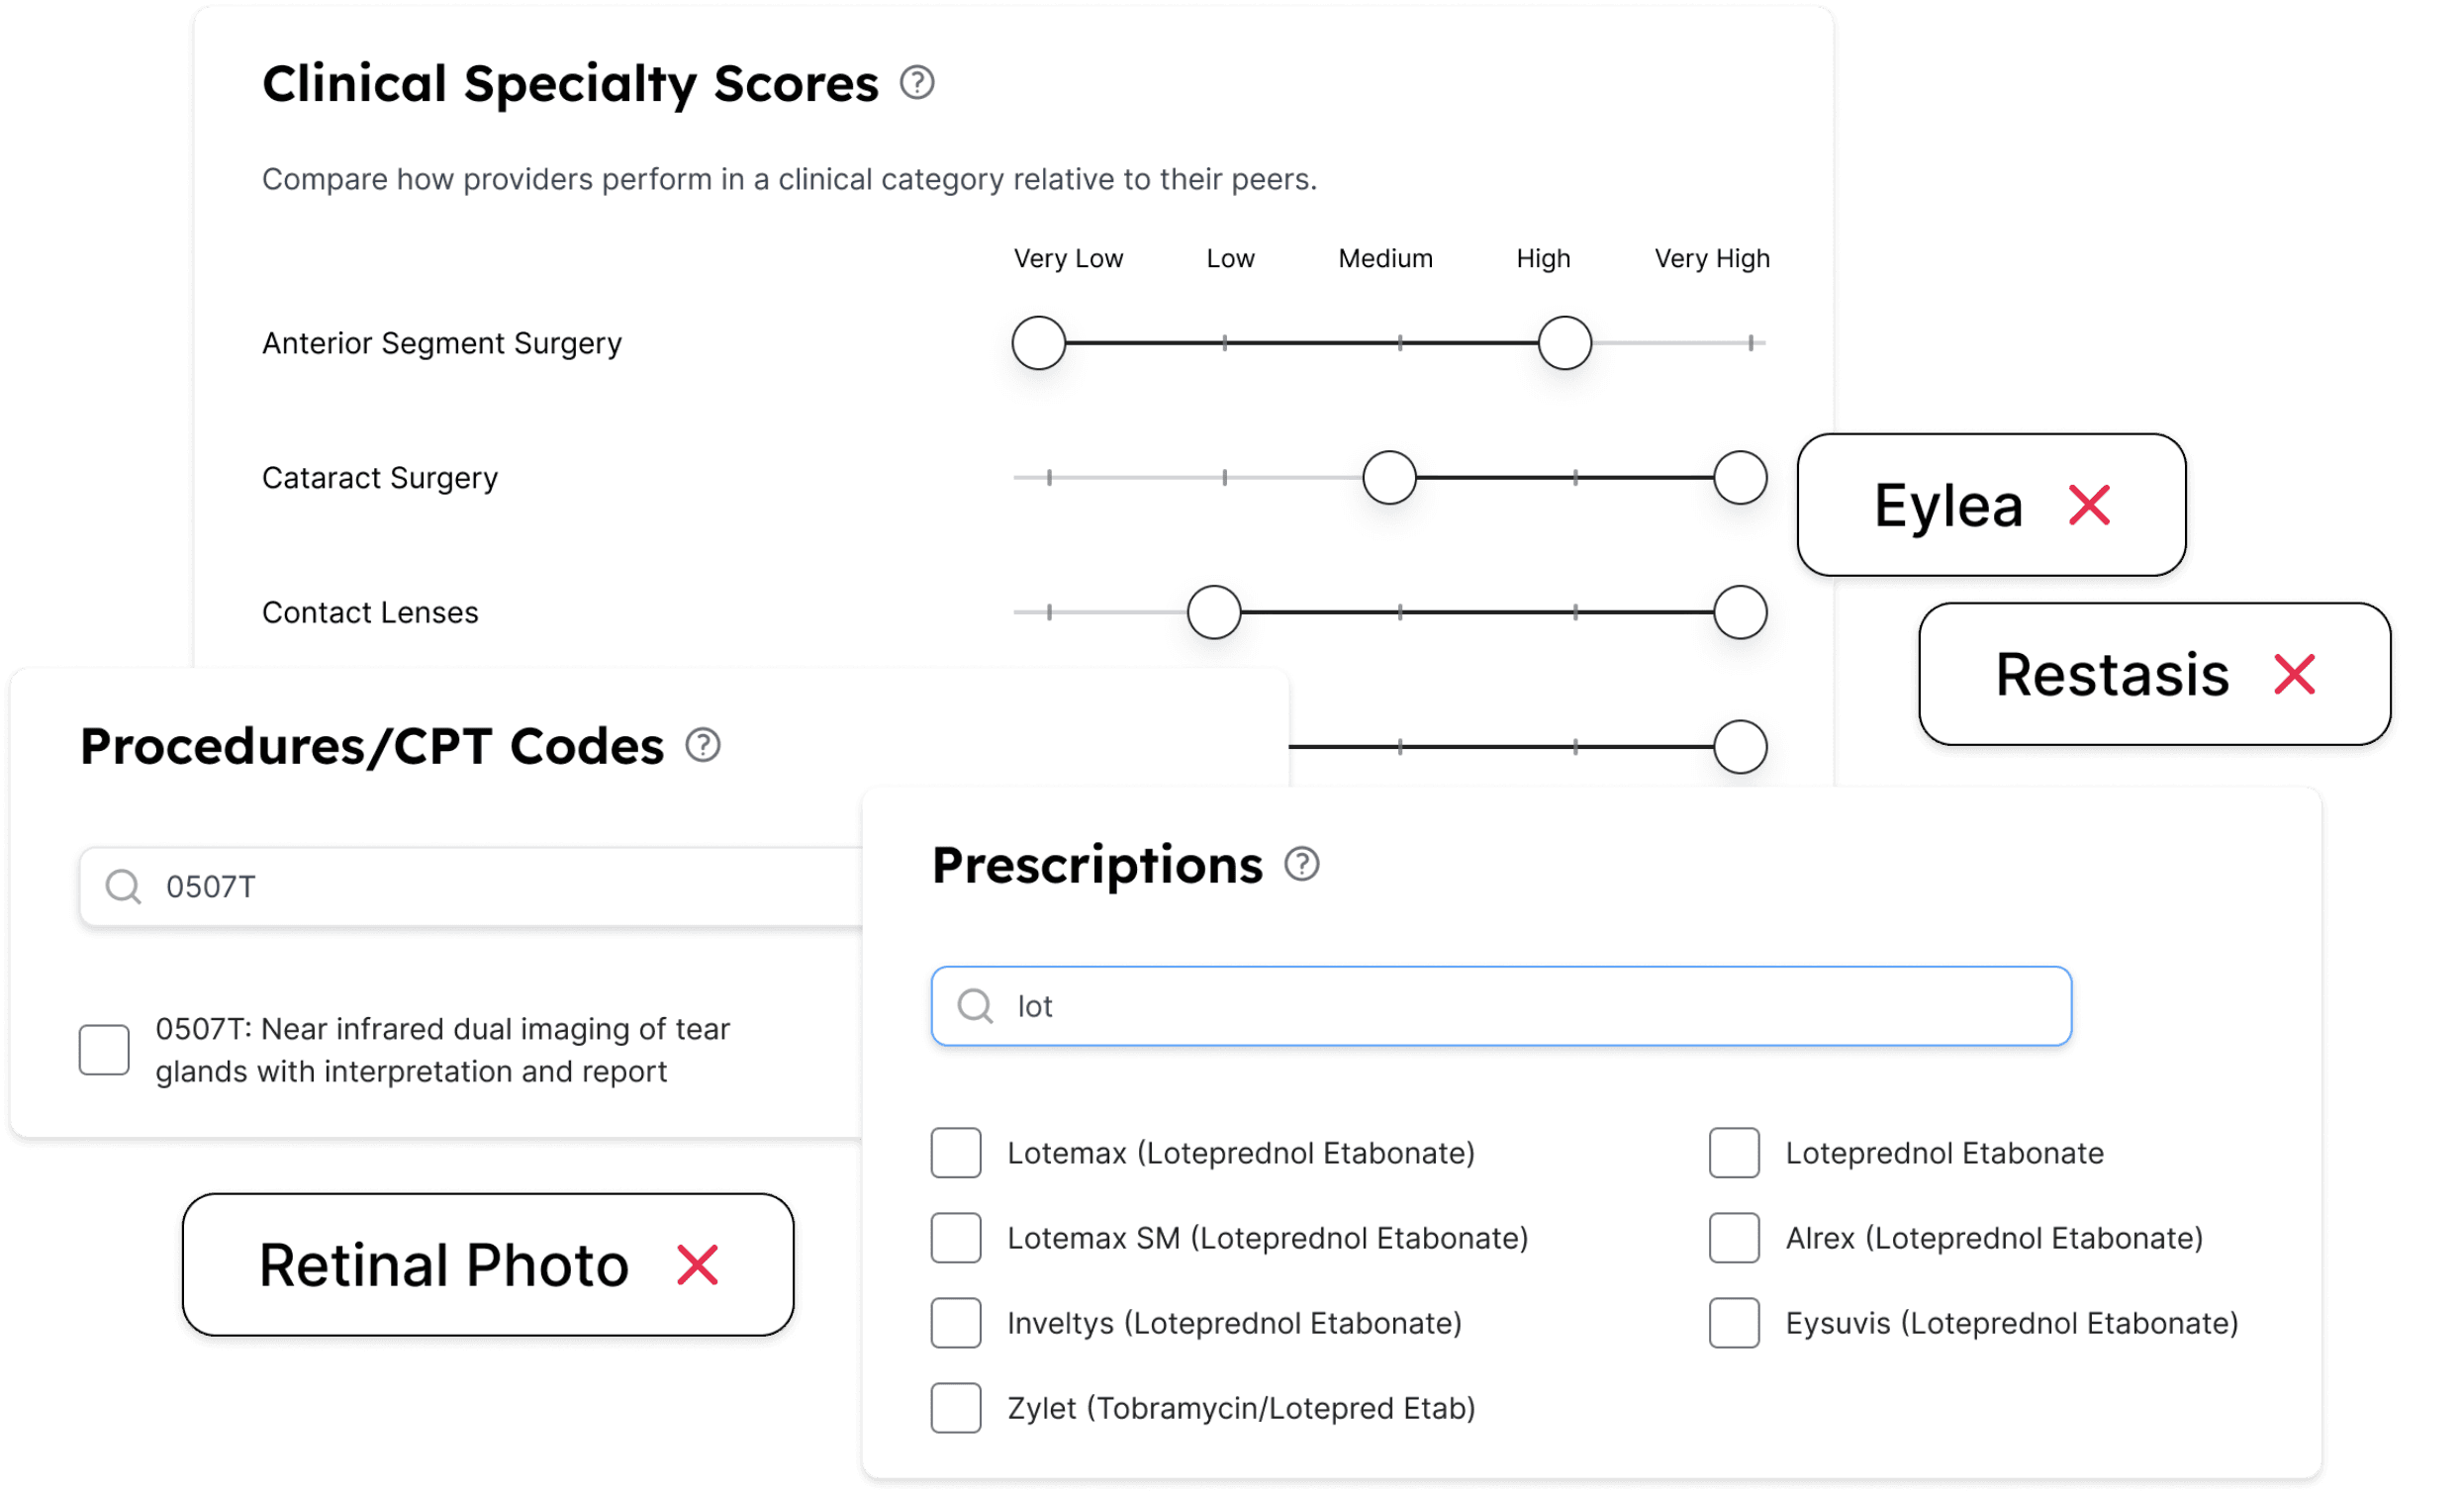Screen dimensions: 2464x1493
Task: Click the Prescriptions help question mark icon
Action: click(x=1301, y=864)
